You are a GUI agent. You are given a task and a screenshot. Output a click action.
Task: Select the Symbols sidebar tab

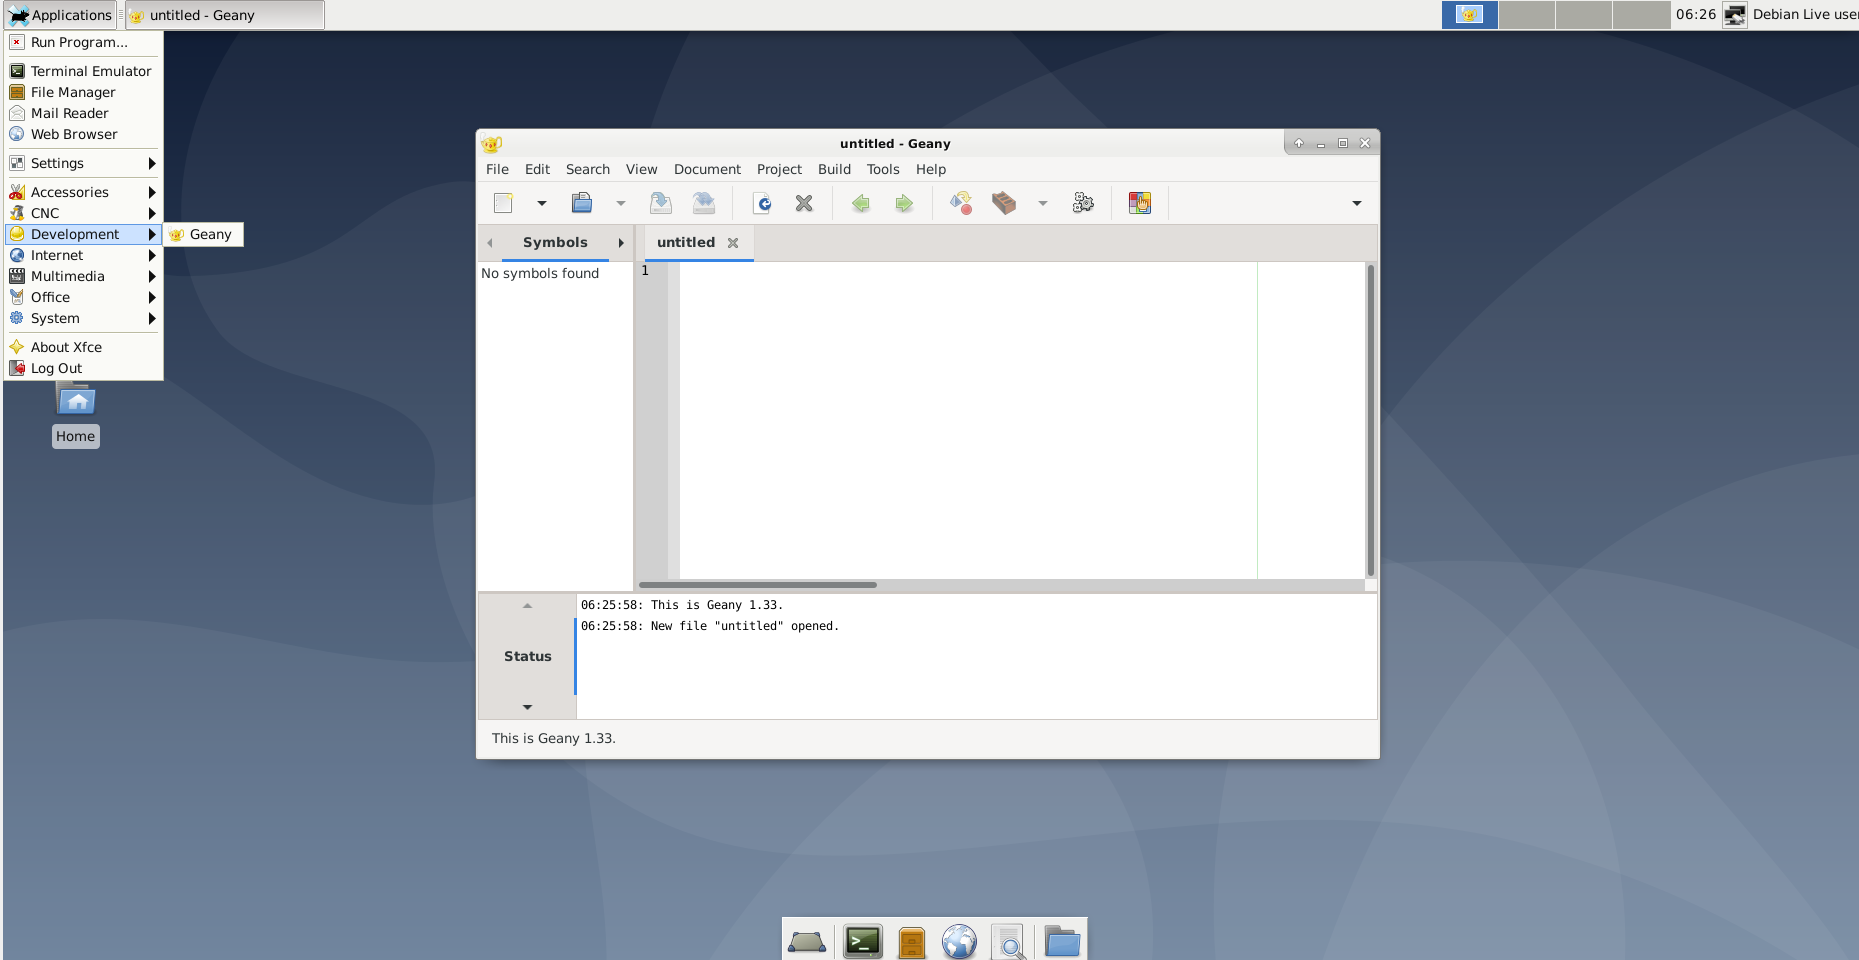(555, 242)
